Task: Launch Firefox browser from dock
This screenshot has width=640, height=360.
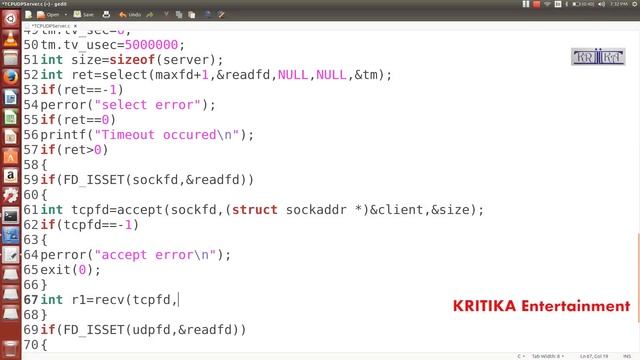Action: pos(11,77)
